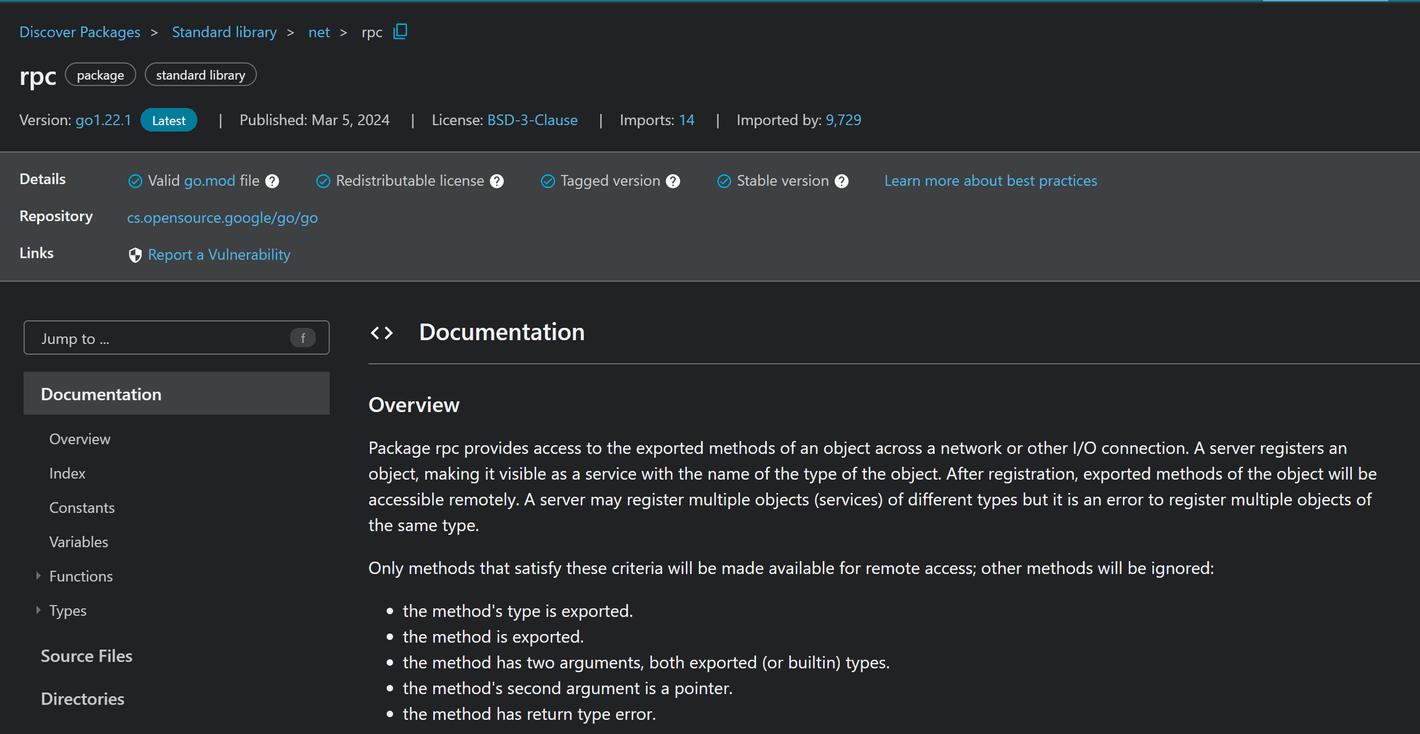Click the copy path icon next to rpc
This screenshot has width=1420, height=734.
(x=400, y=32)
